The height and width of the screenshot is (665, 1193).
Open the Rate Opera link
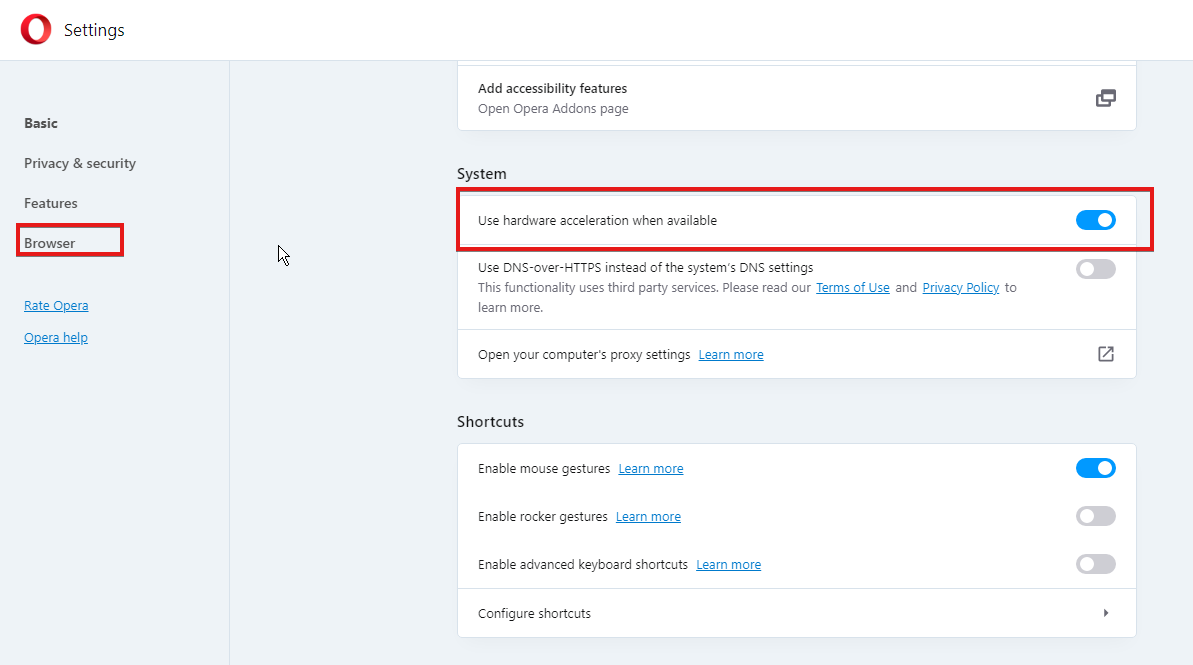[56, 305]
